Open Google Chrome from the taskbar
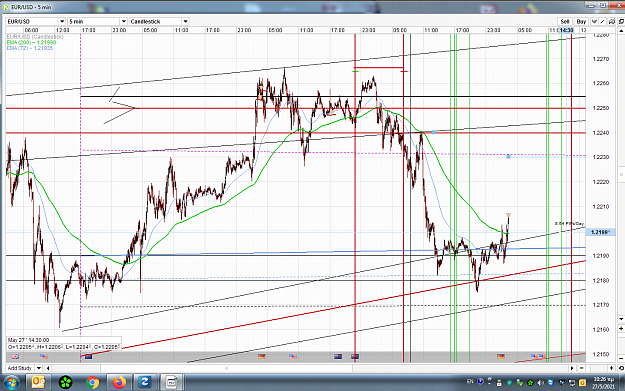This screenshot has height=391, width=625. tap(92, 383)
